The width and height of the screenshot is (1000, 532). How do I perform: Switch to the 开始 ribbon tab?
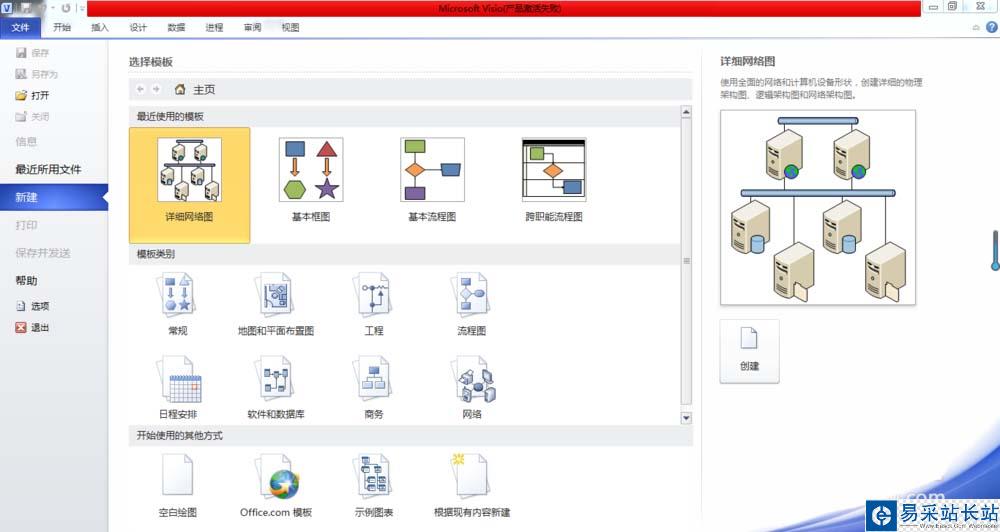tap(62, 27)
